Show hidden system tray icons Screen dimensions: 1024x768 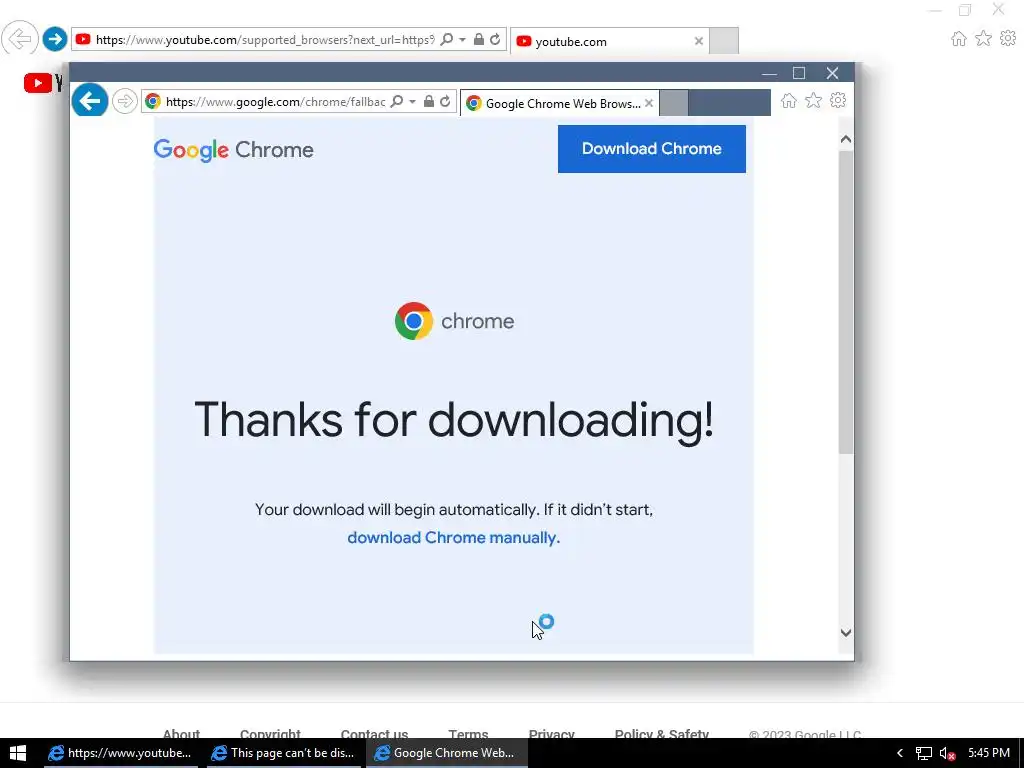pyautogui.click(x=899, y=753)
